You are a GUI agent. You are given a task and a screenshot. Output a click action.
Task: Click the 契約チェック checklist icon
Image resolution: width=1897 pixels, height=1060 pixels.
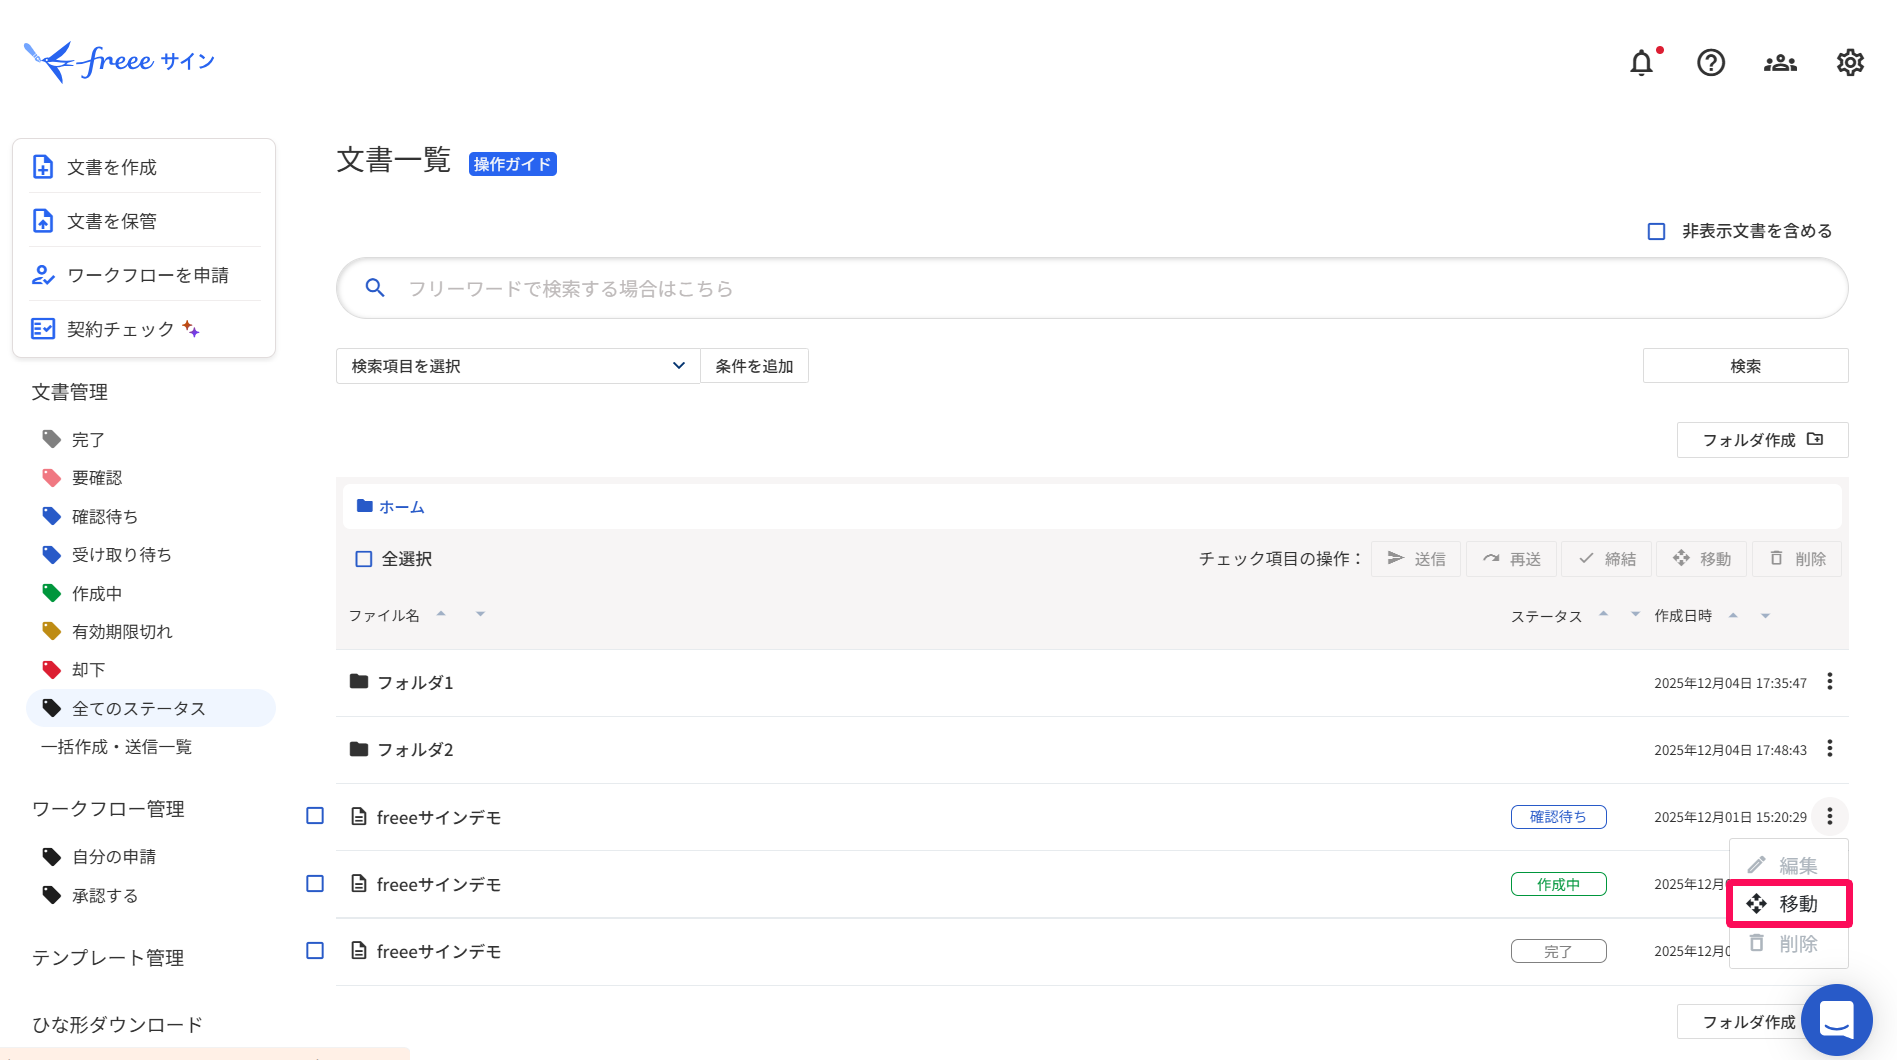pos(43,329)
